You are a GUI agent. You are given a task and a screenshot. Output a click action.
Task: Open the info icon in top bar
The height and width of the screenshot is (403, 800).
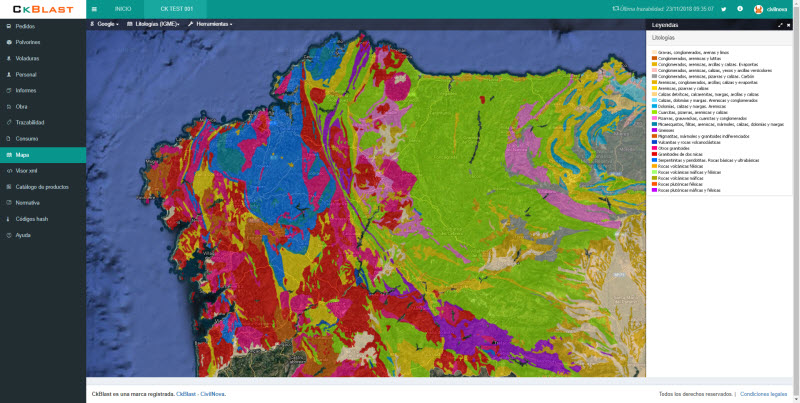click(739, 8)
